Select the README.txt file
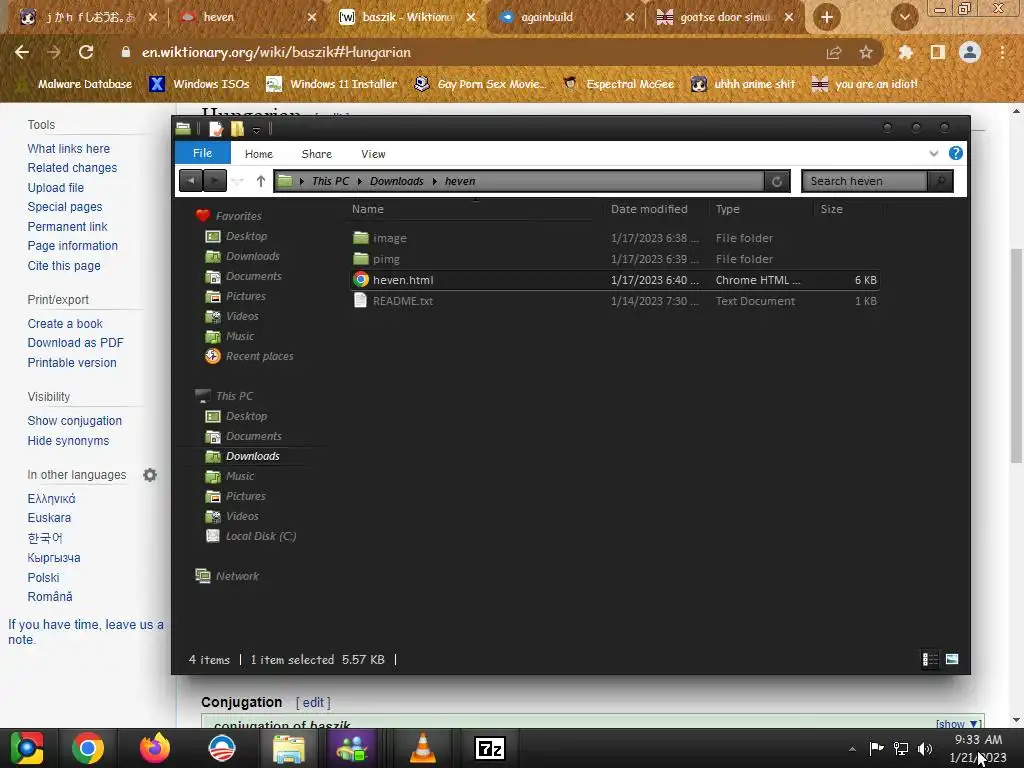 coord(614,301)
